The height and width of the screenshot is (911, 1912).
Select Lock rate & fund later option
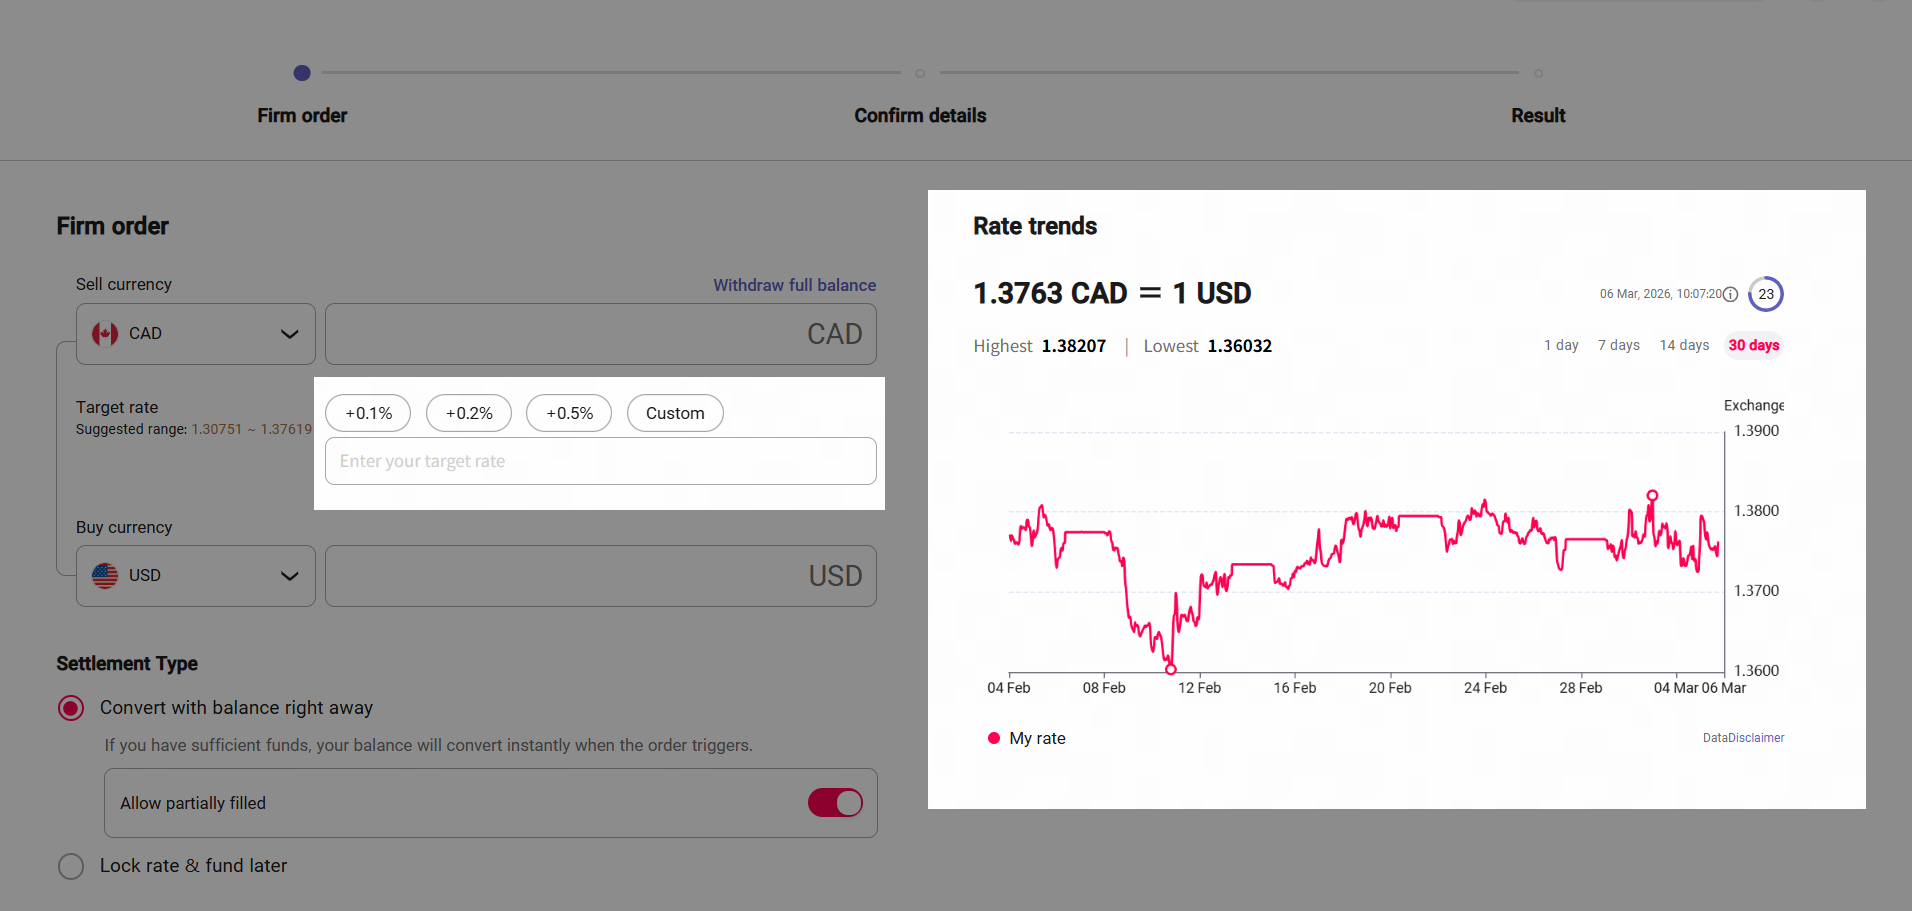[x=71, y=866]
